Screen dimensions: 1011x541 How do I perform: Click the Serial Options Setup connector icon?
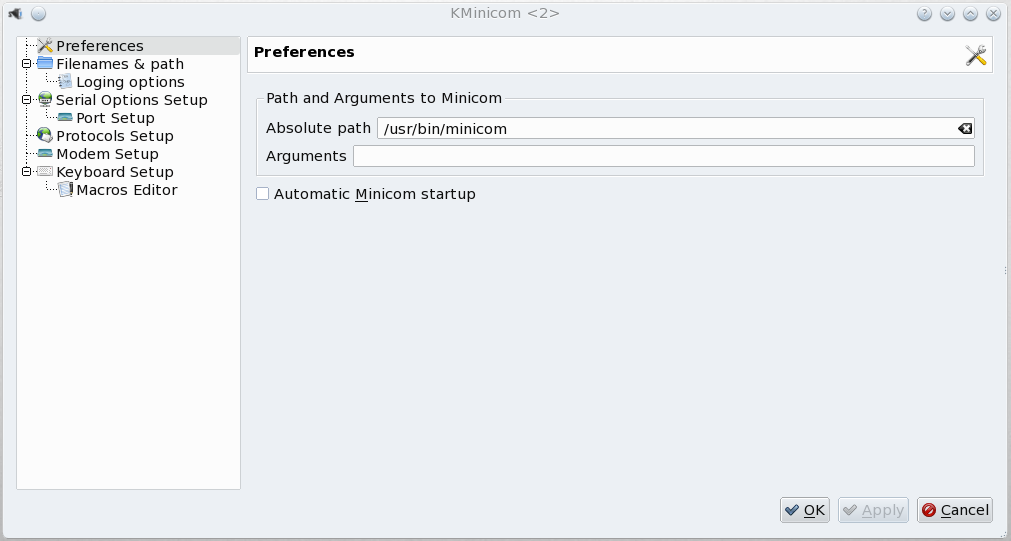point(45,100)
